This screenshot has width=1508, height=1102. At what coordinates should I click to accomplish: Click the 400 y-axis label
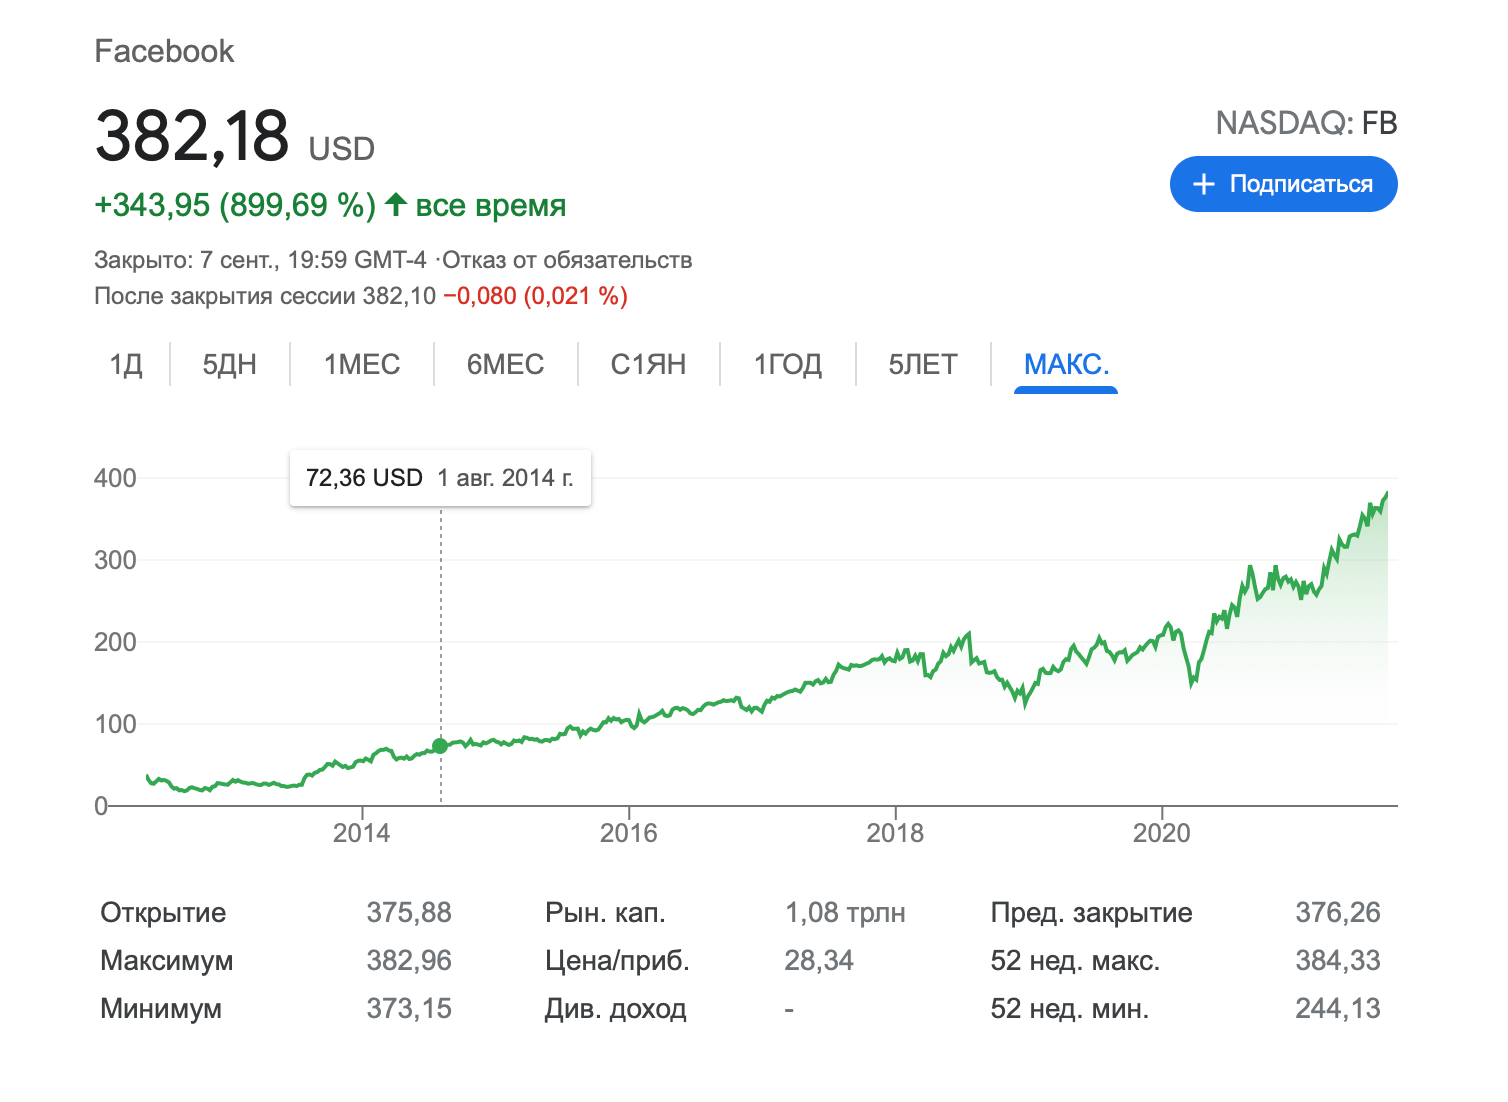point(115,478)
